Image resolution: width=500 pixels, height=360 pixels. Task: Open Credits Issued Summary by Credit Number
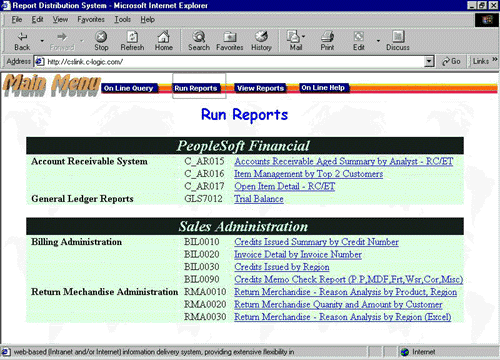(316, 242)
